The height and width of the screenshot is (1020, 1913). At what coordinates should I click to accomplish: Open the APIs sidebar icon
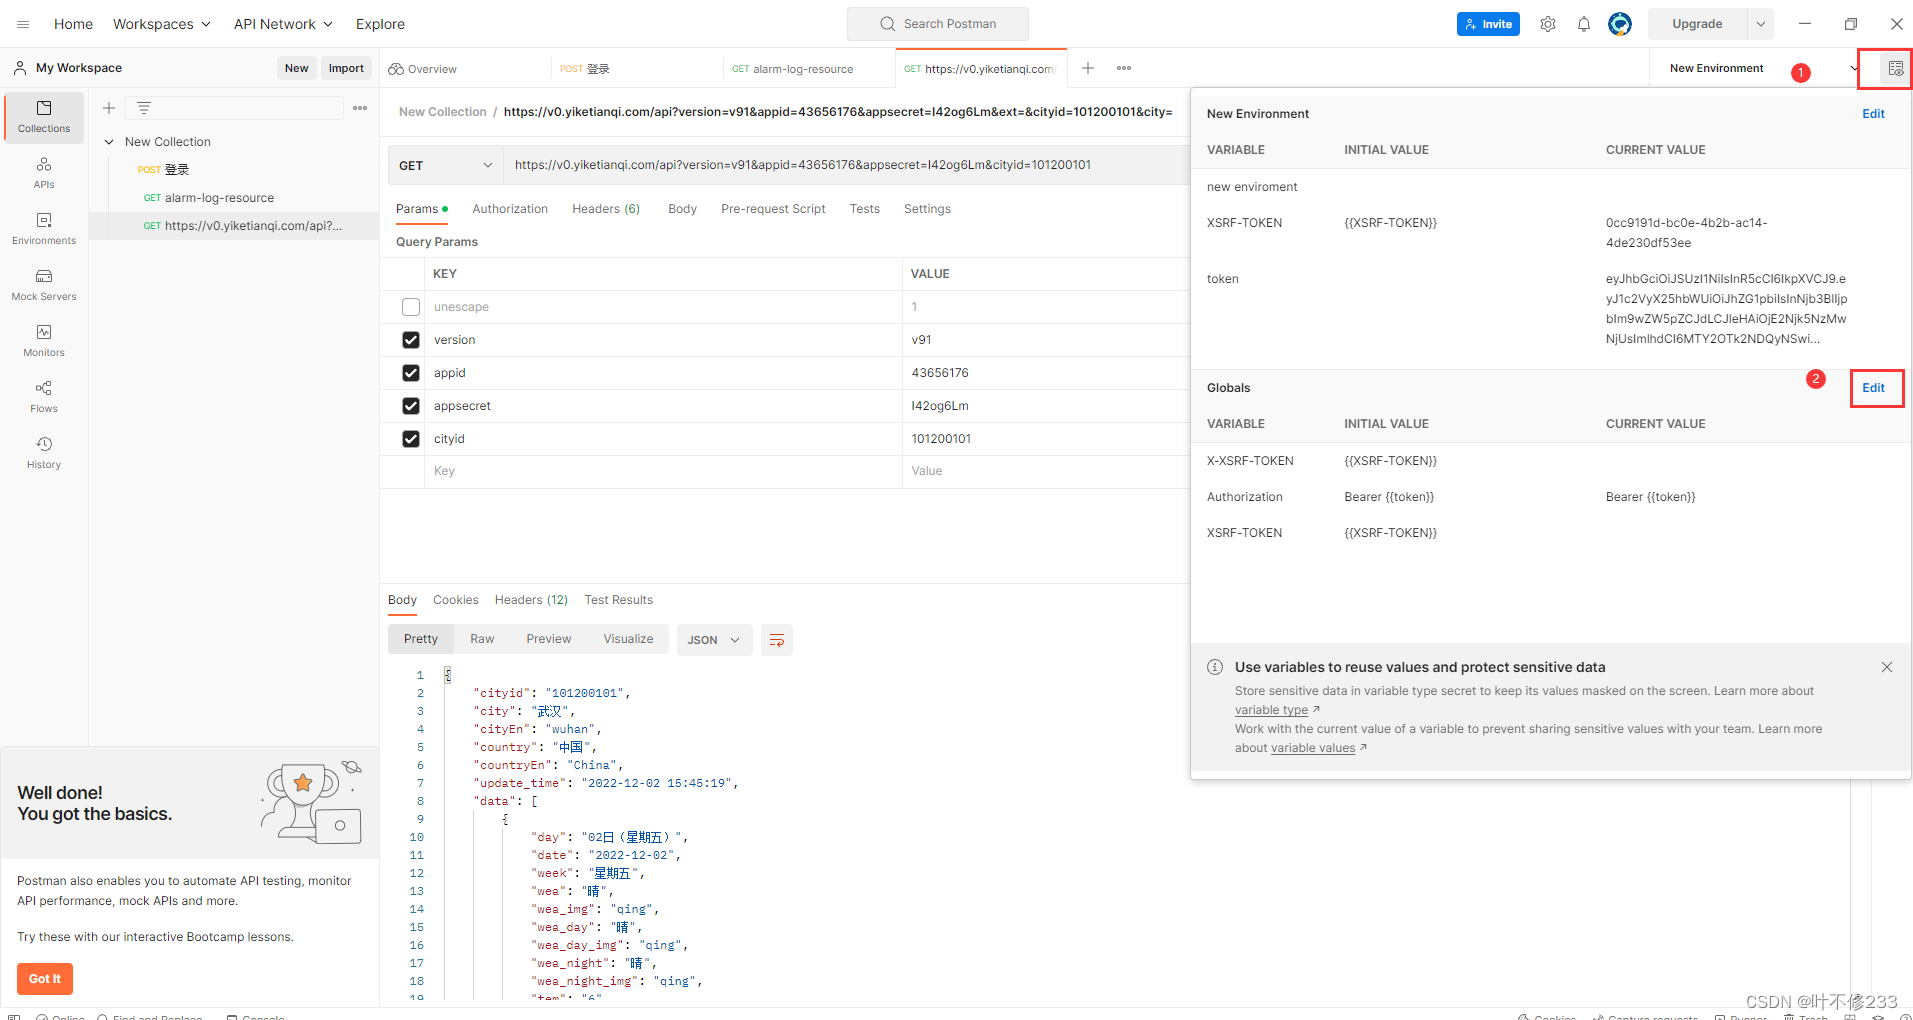tap(44, 172)
